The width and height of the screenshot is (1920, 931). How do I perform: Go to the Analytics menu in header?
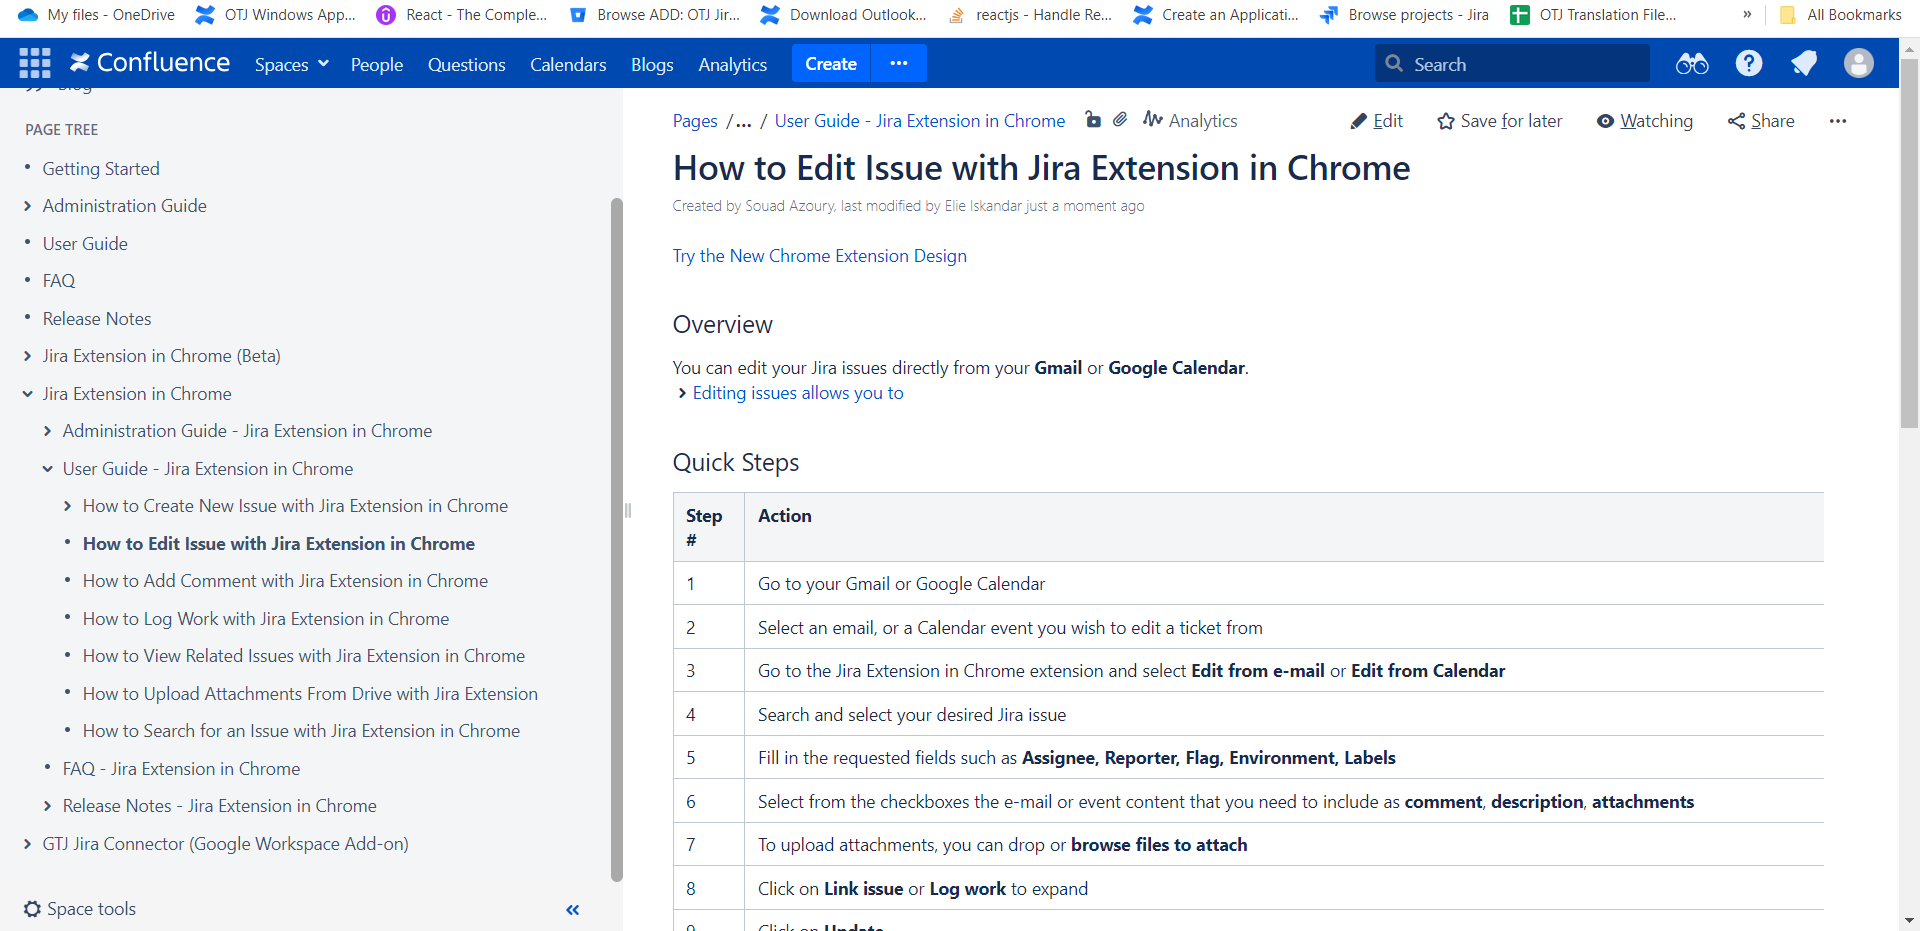[x=732, y=64]
